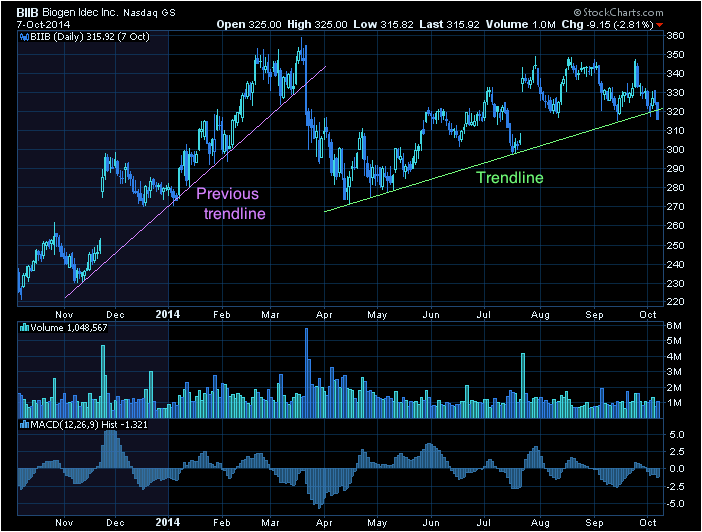Click the histogram icon beside MACD(12,26,9)

[x=25, y=425]
